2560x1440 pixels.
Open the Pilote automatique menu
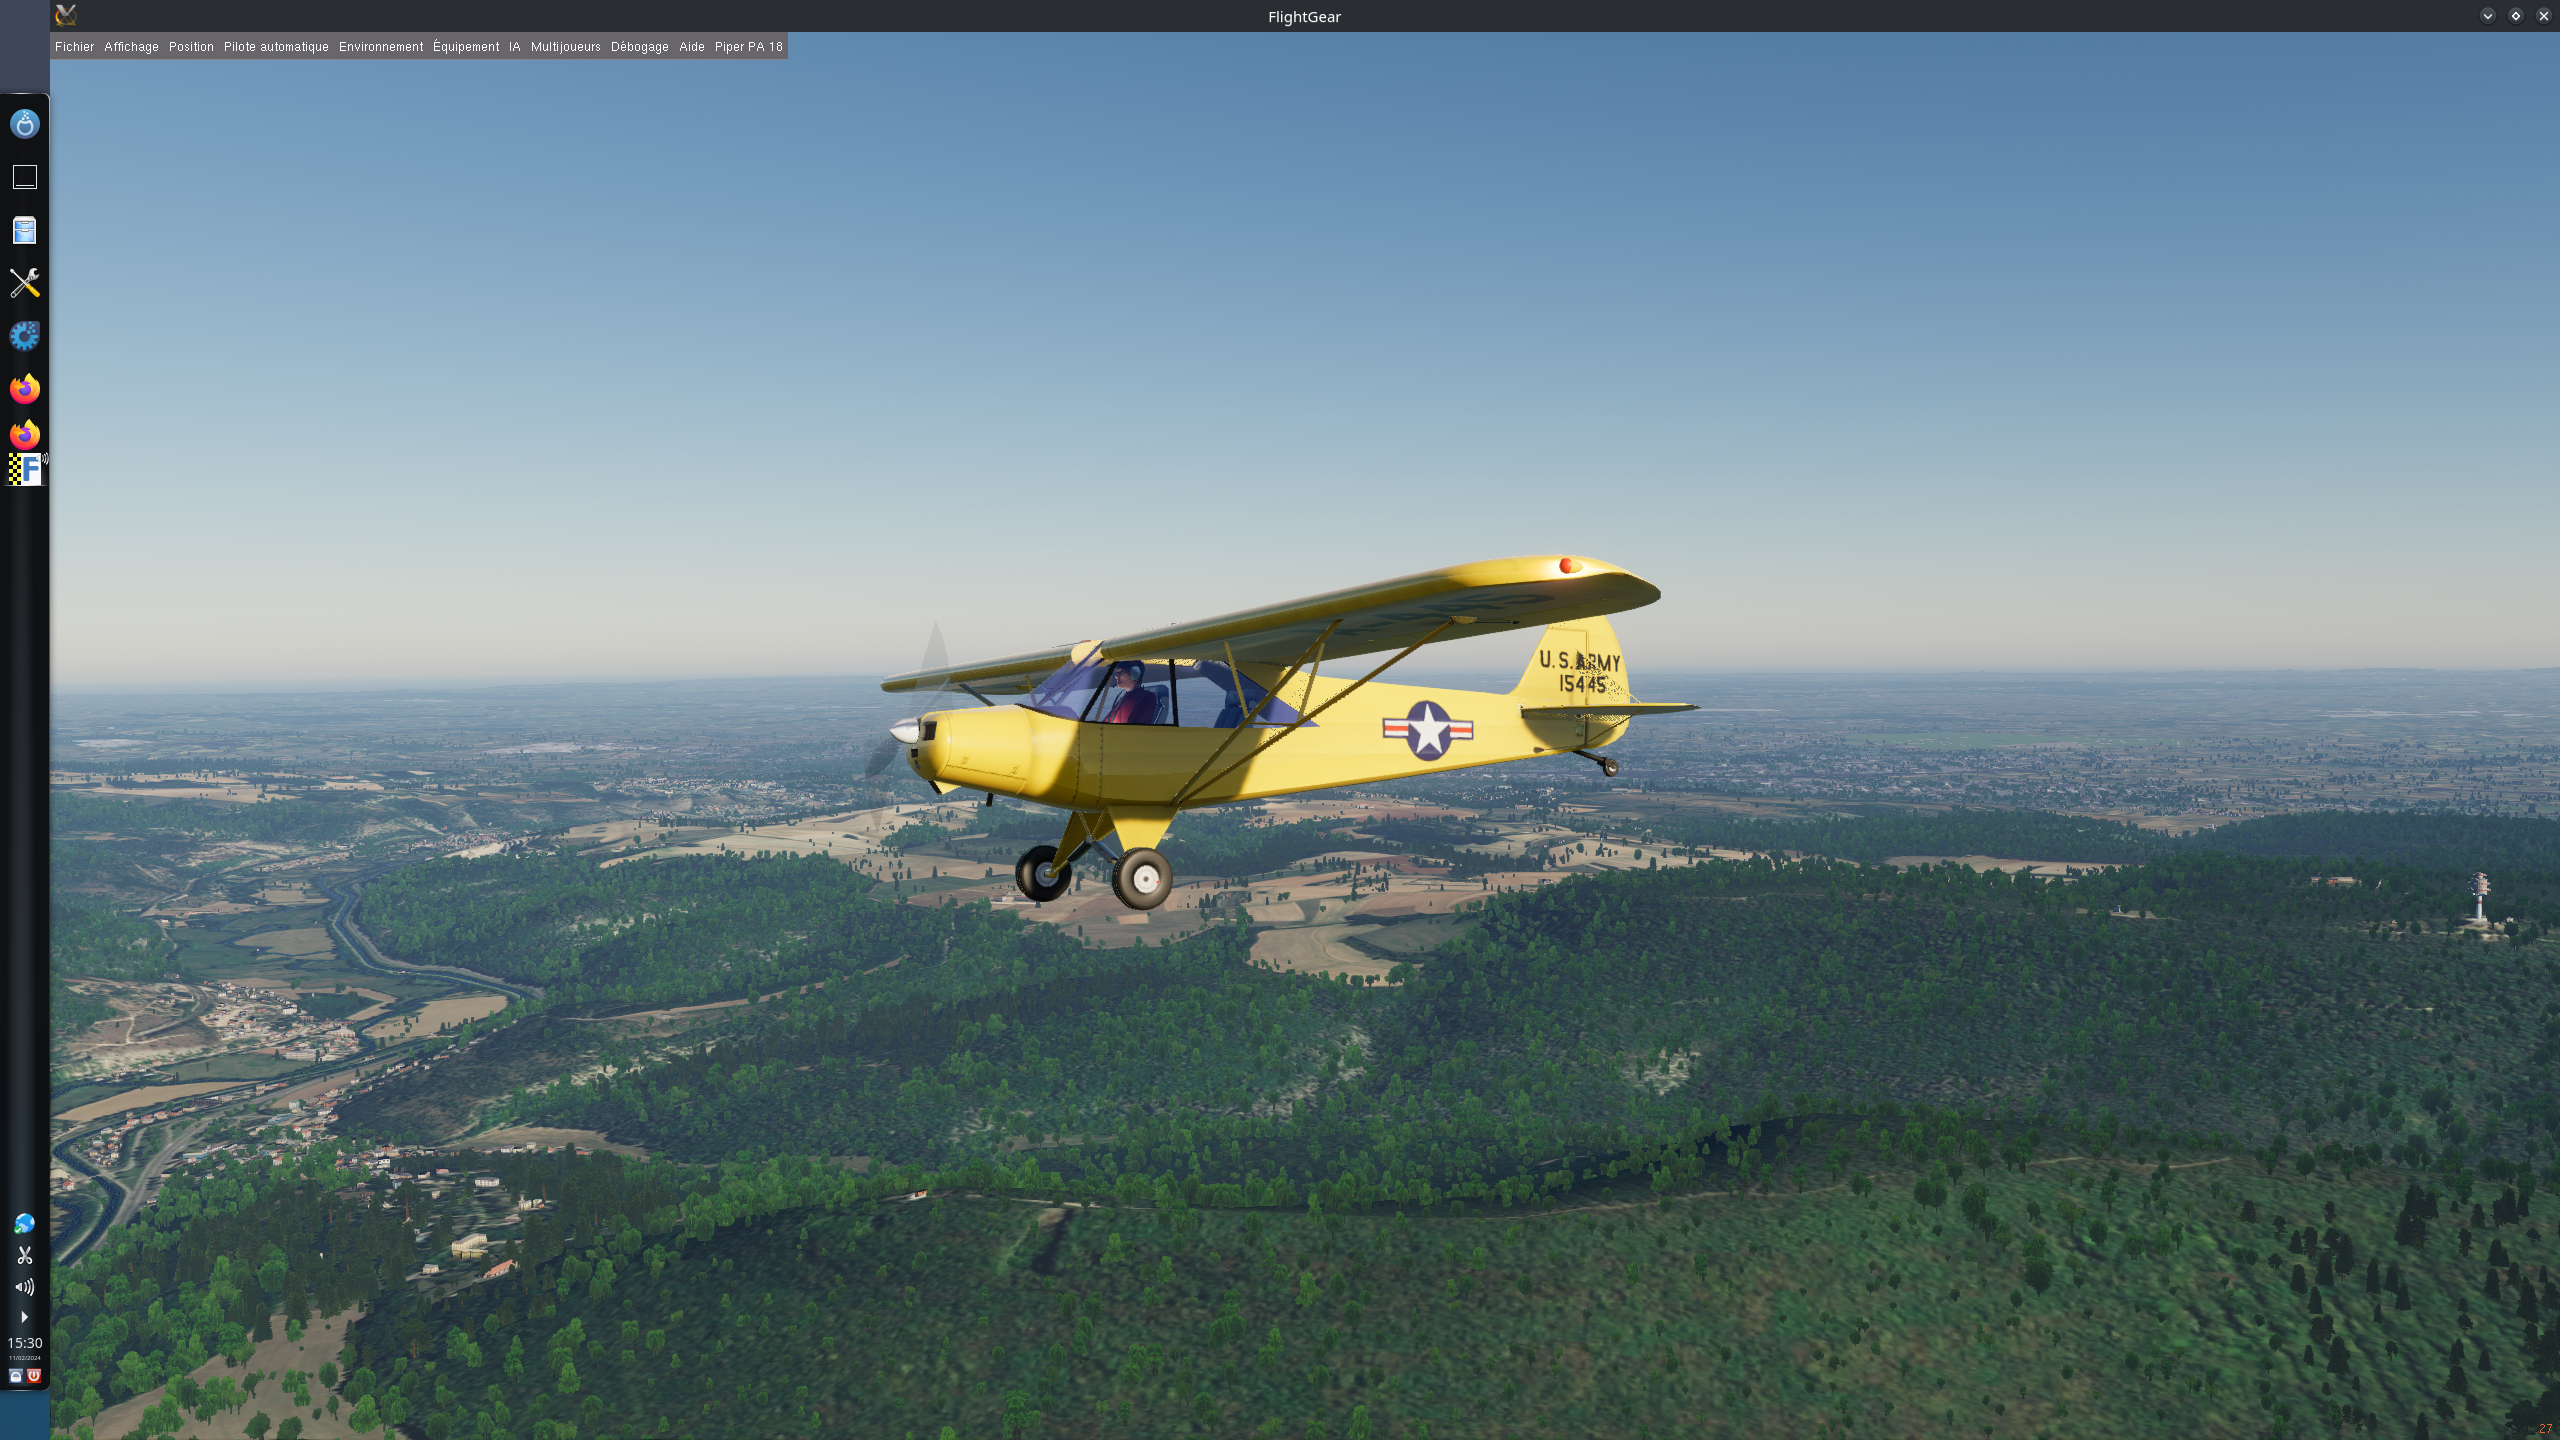click(276, 47)
